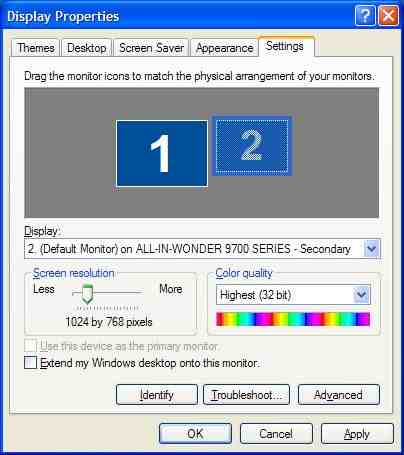Click the Identify button
The image size is (404, 455).
click(x=157, y=395)
